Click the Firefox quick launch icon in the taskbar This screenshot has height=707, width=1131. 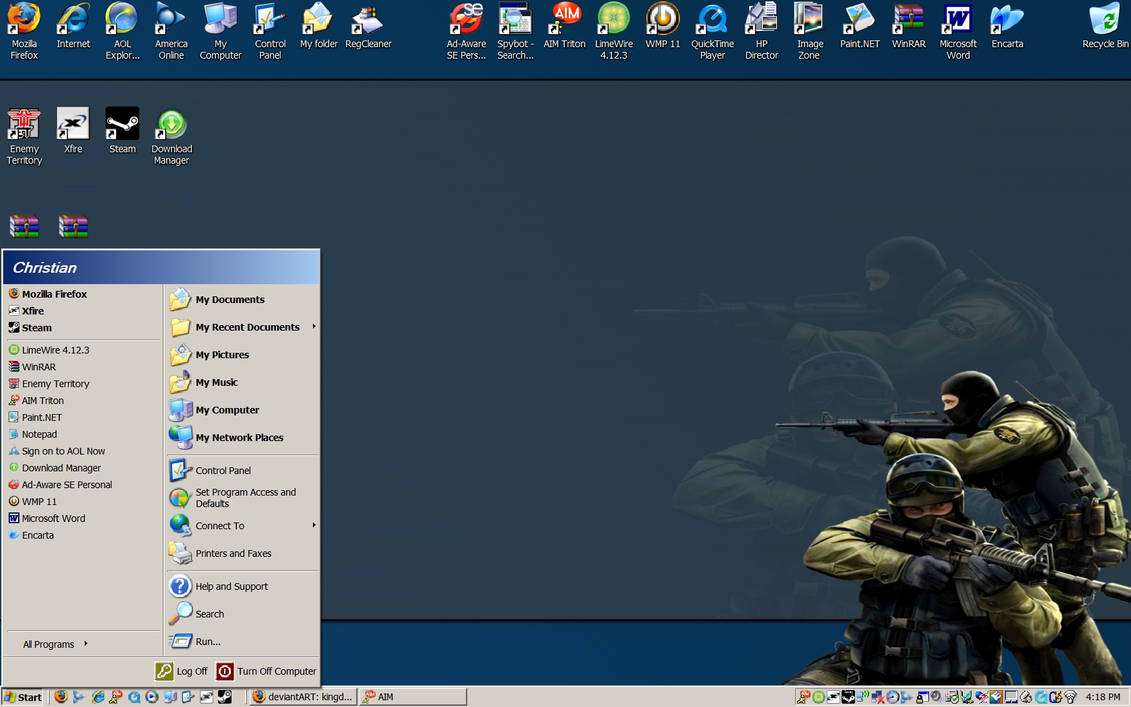(x=61, y=697)
